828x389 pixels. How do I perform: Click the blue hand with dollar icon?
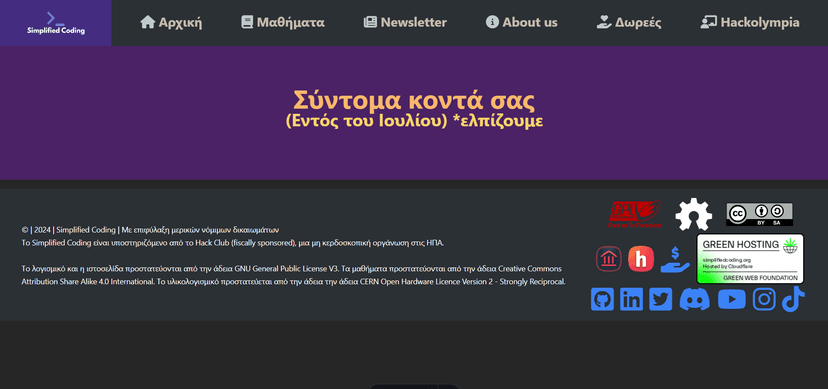pyautogui.click(x=675, y=260)
